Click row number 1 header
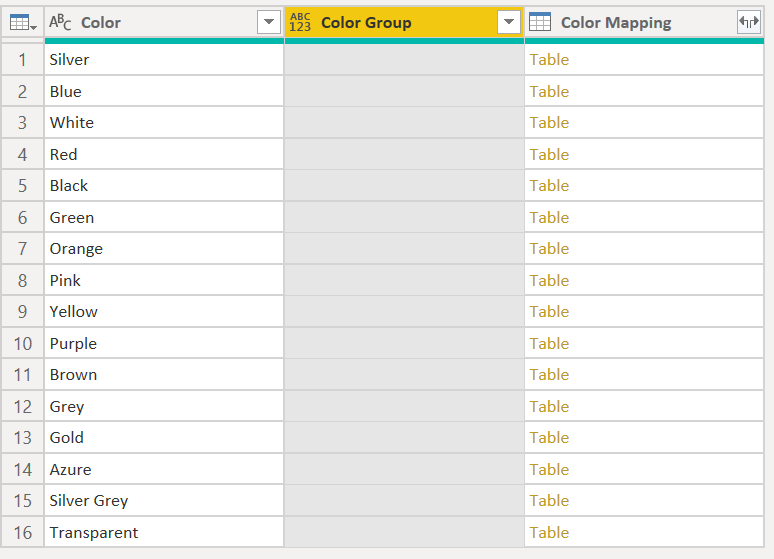This screenshot has height=559, width=774. point(22,60)
